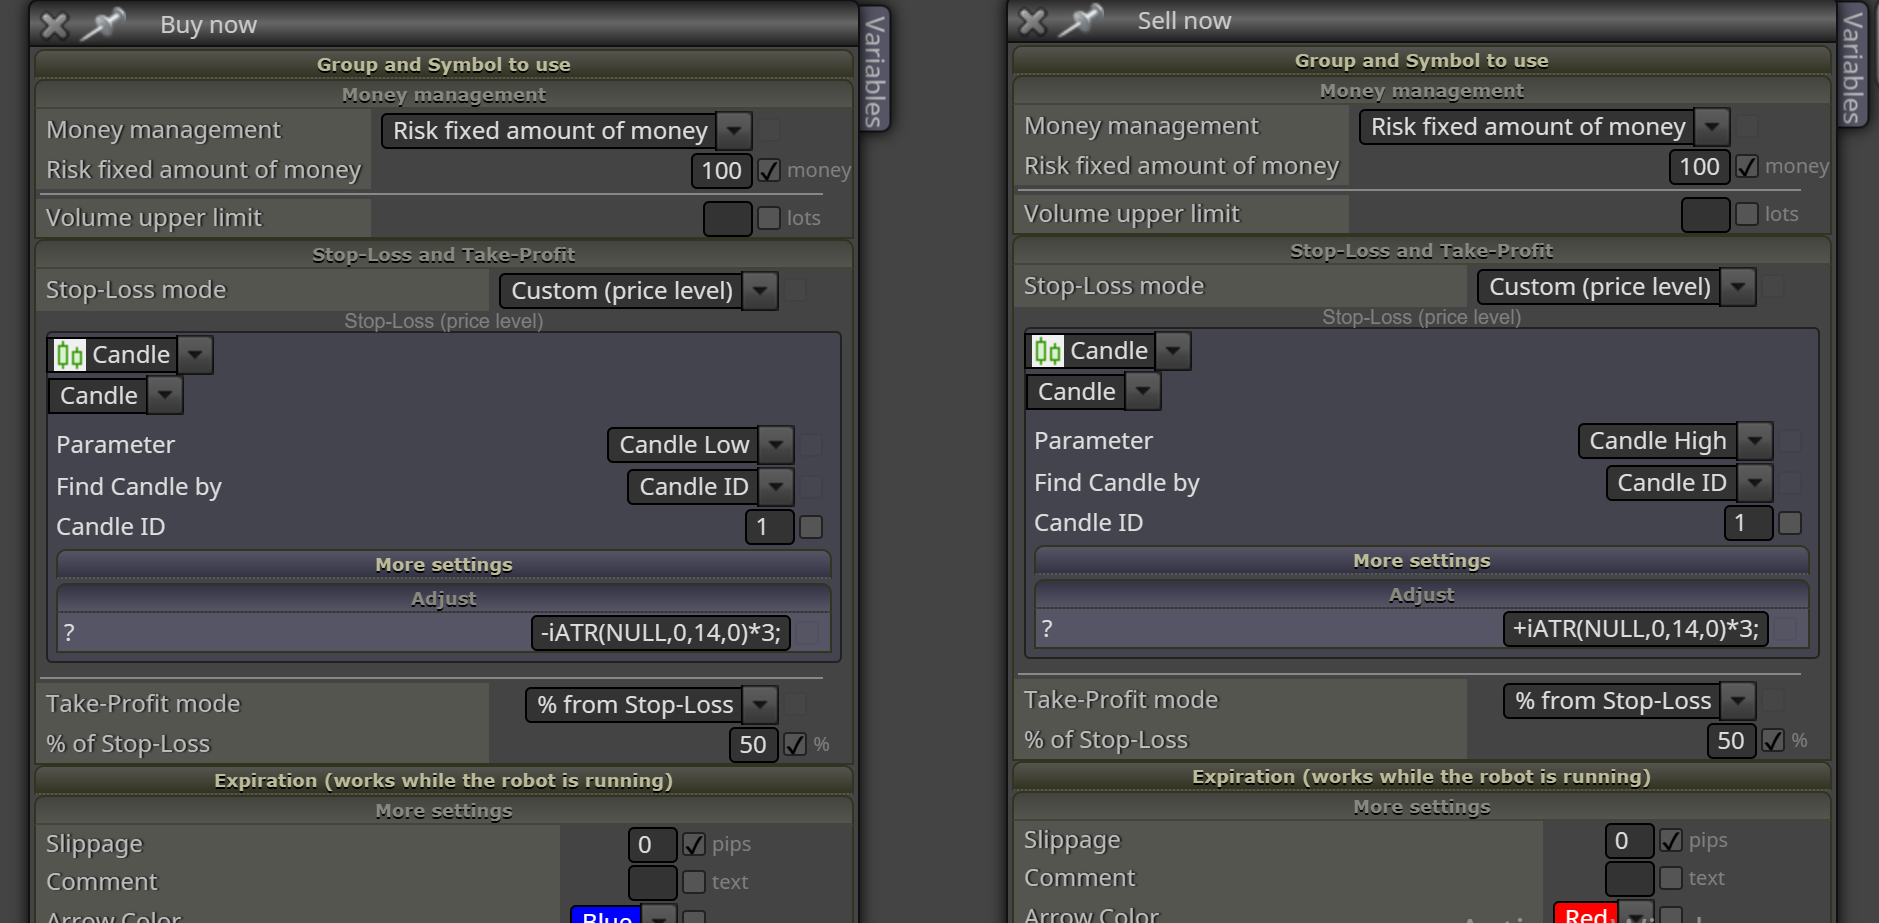Edit % of Stop-Loss value in Buy now

(754, 745)
